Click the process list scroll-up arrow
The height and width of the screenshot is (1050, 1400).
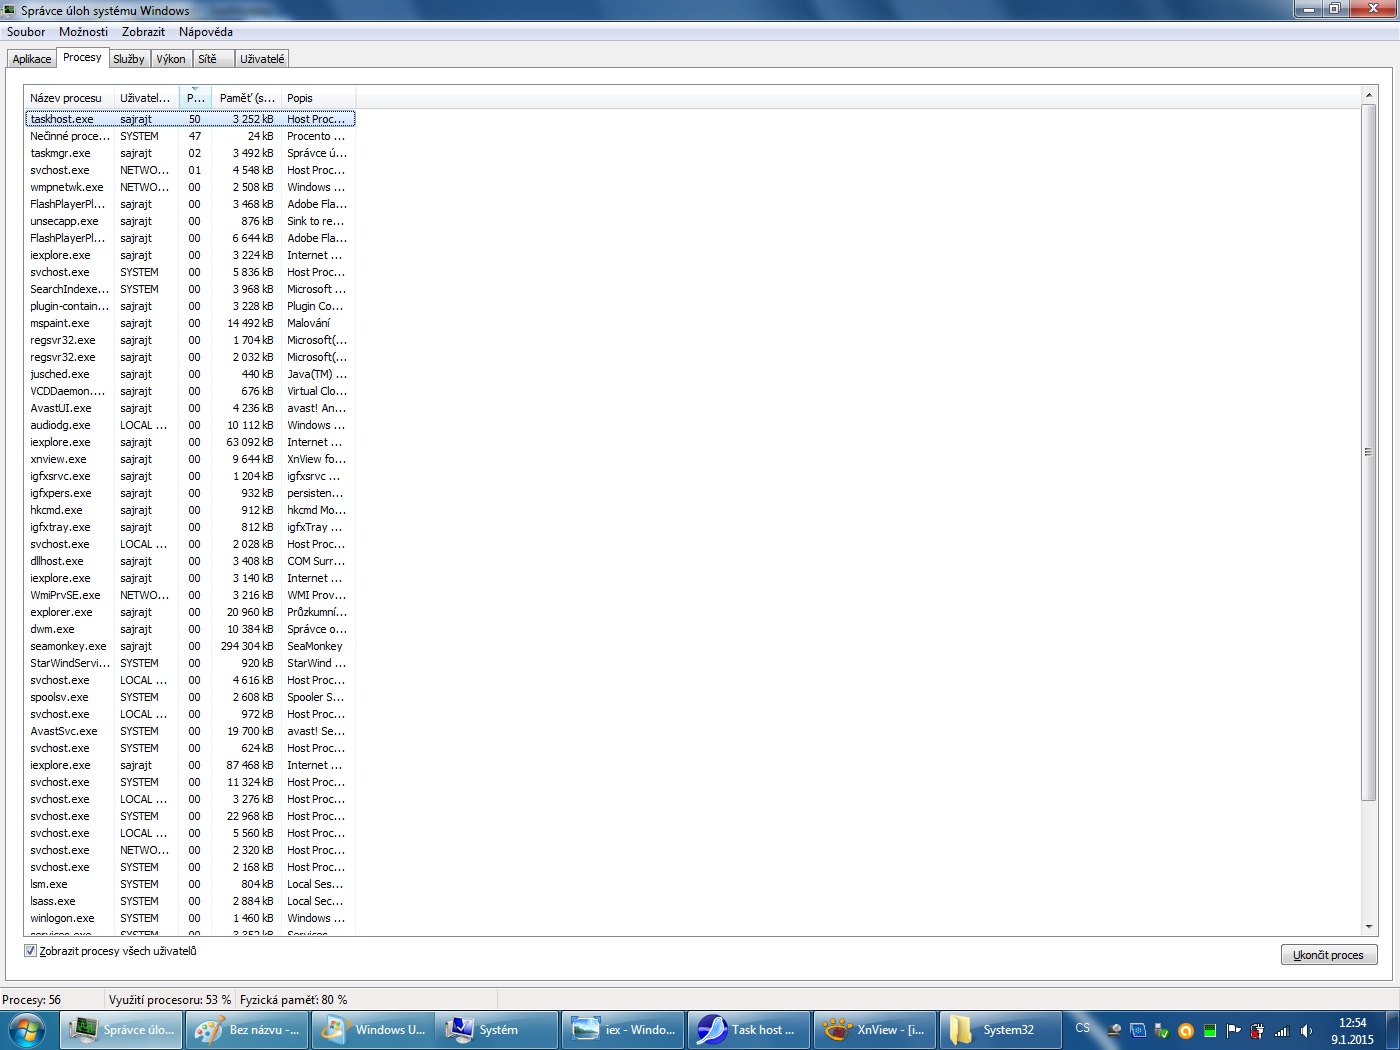1368,96
